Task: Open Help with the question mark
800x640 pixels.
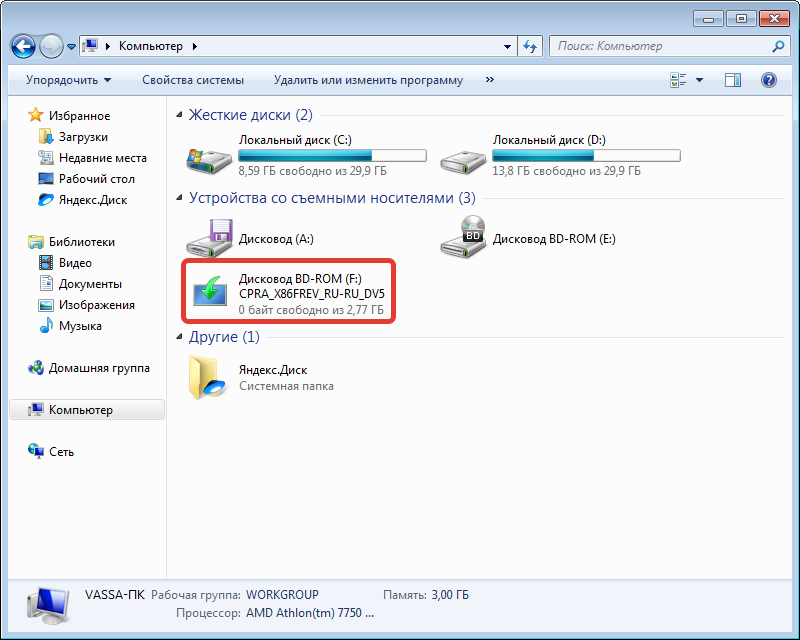Action: coord(769,80)
